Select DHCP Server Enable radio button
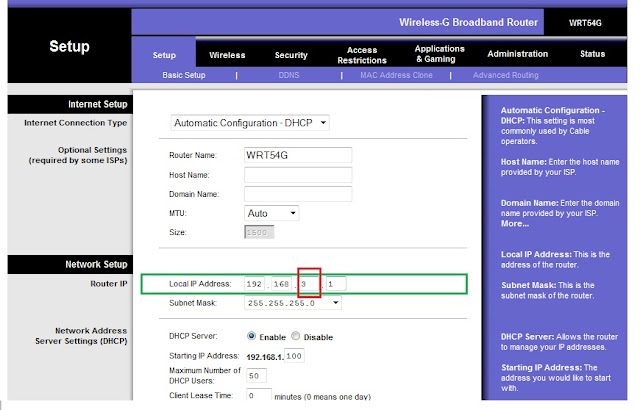 click(x=251, y=336)
